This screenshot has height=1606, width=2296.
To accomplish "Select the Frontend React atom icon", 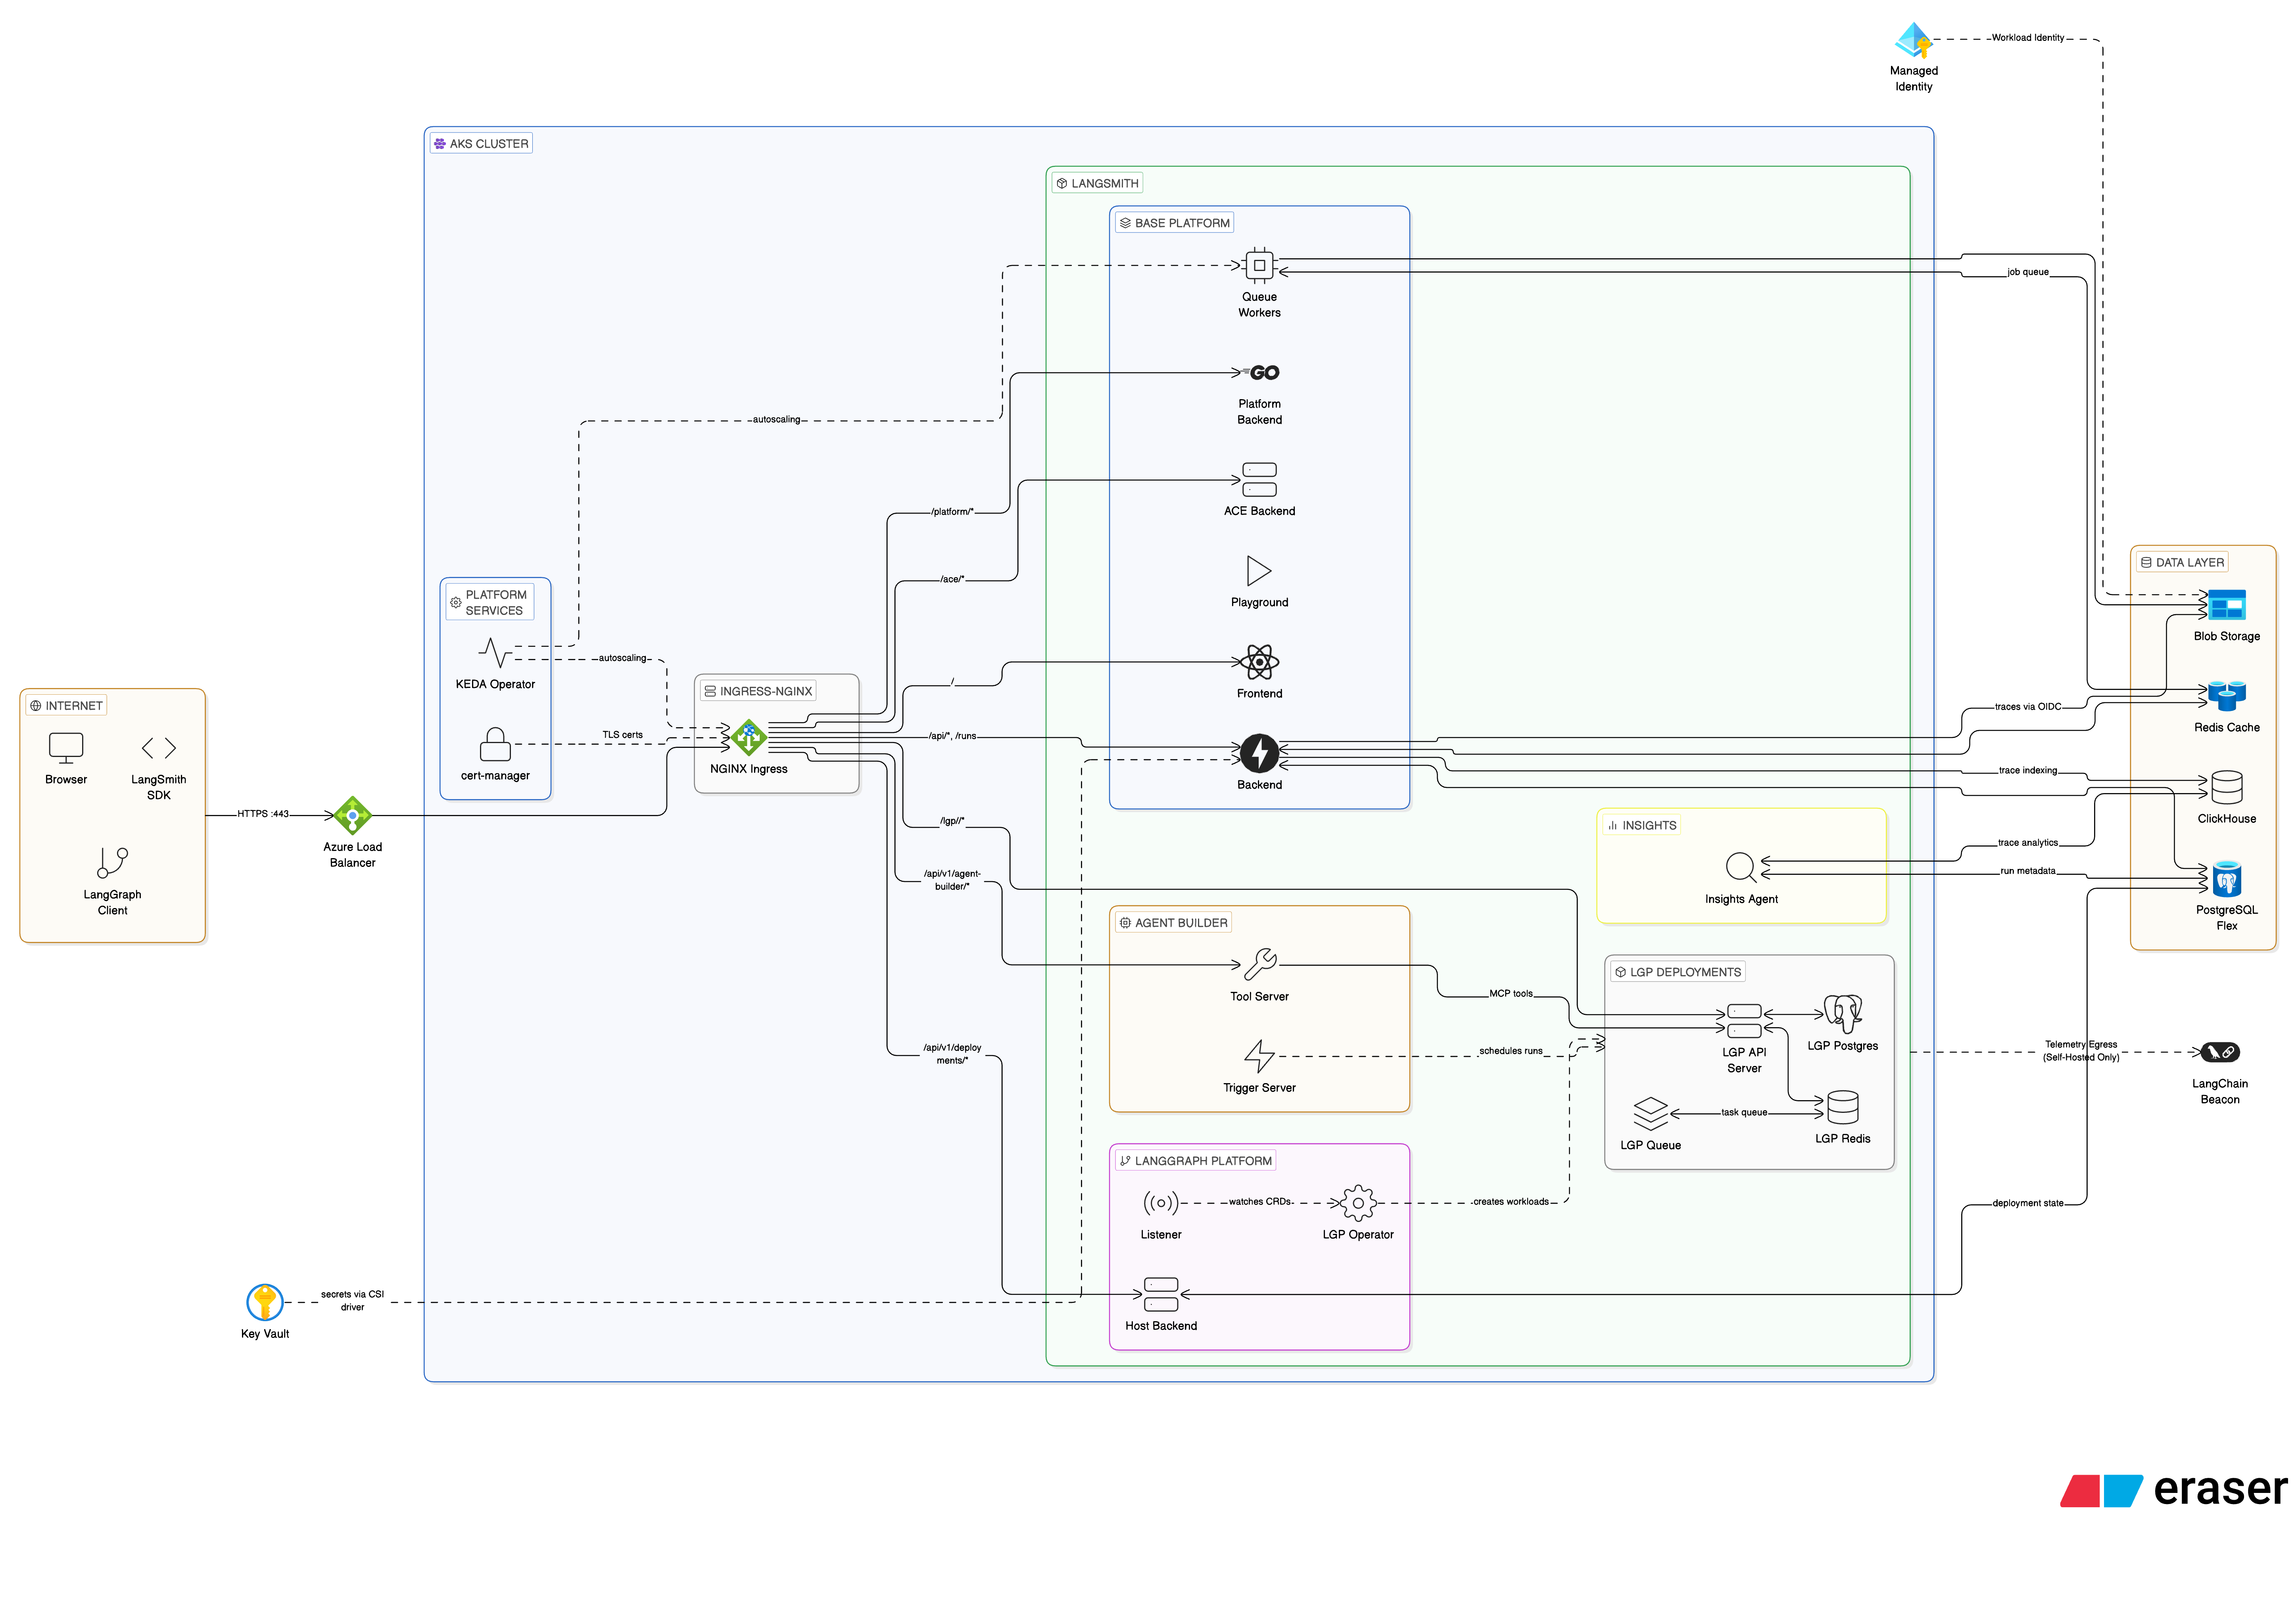I will click(x=1259, y=662).
